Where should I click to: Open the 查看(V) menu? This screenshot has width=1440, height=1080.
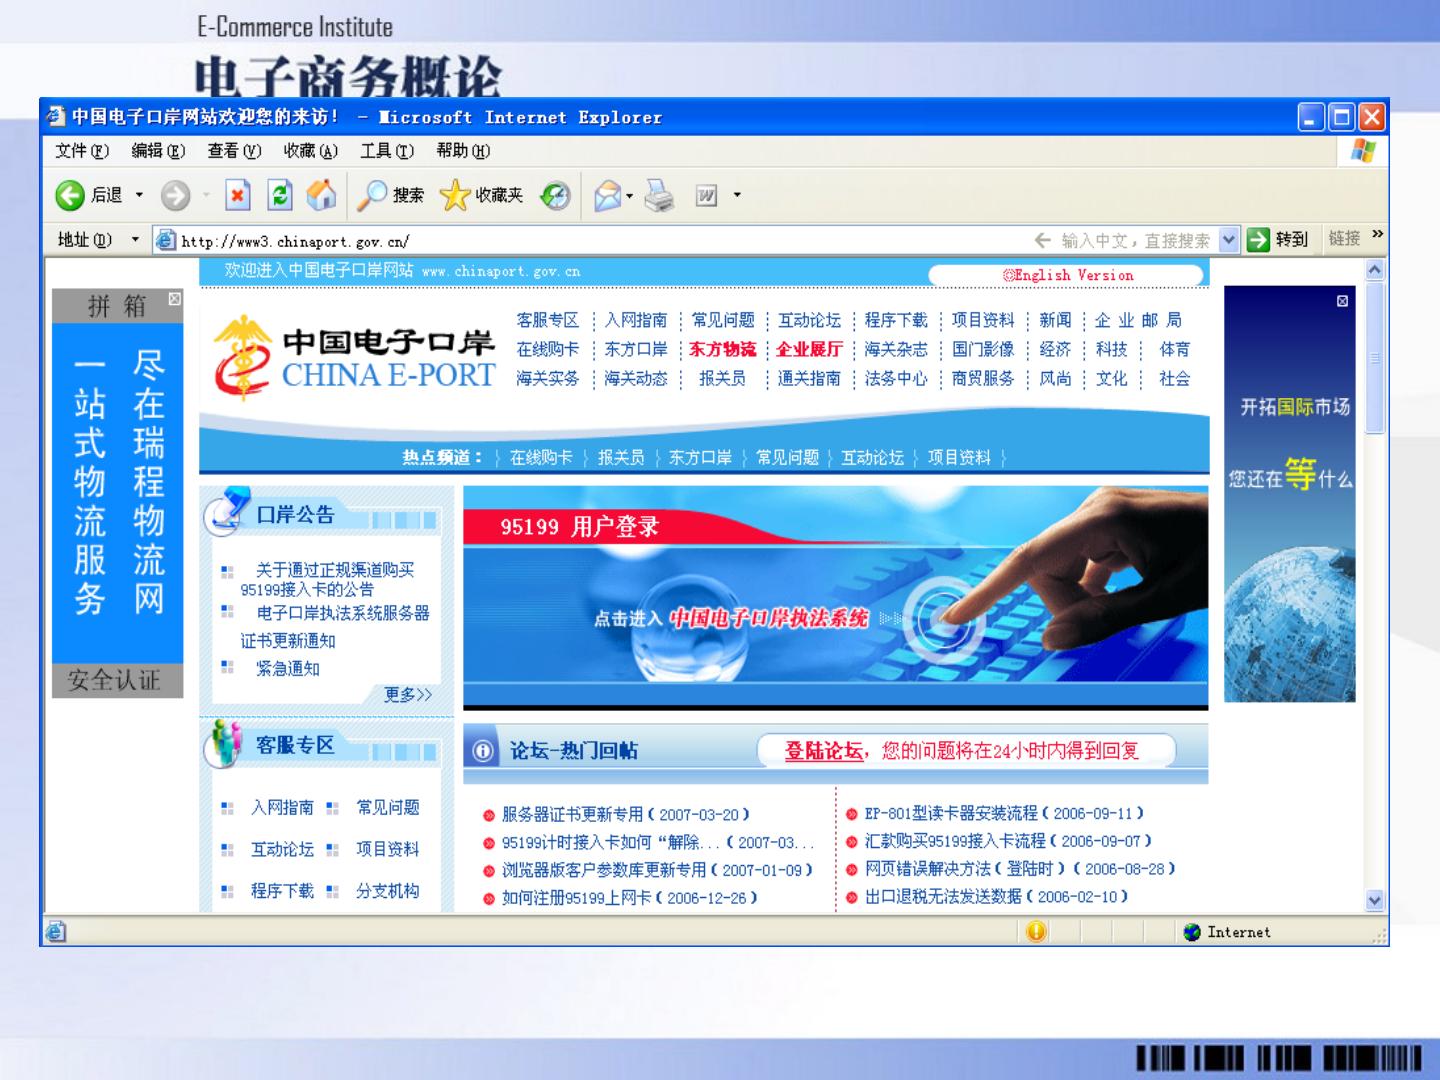point(234,151)
